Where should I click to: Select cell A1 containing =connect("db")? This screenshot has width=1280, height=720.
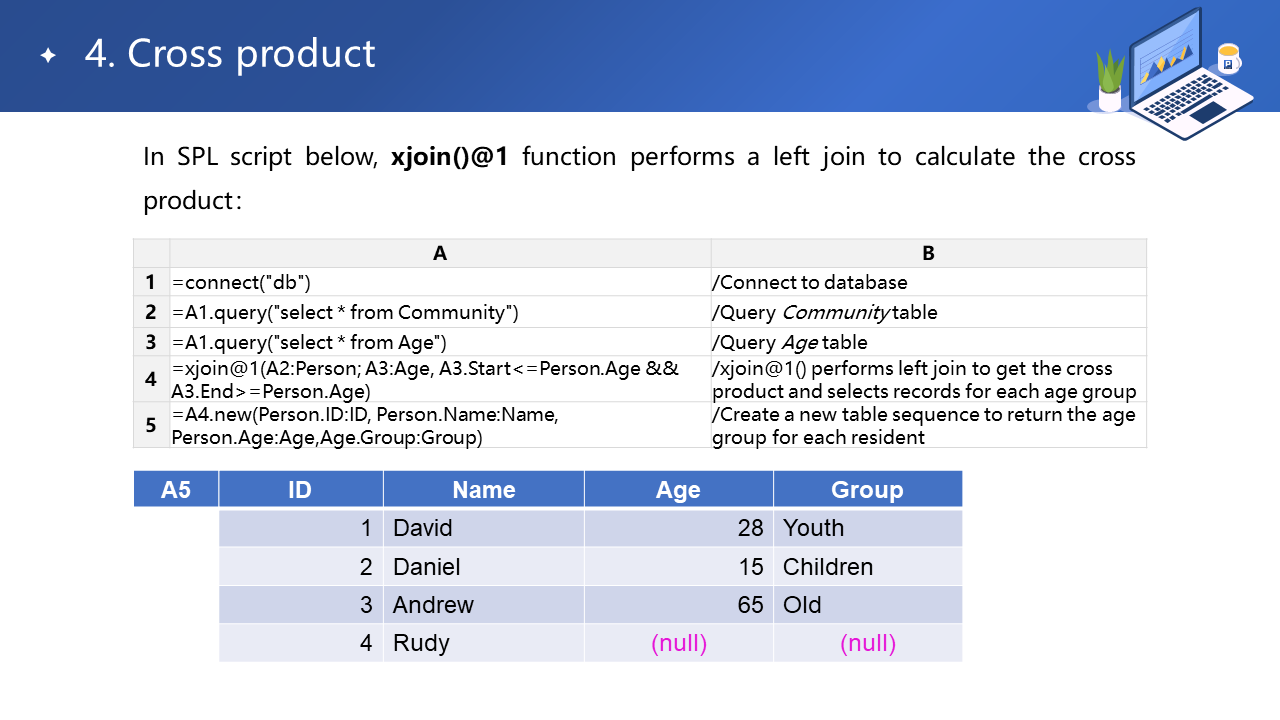(x=440, y=282)
